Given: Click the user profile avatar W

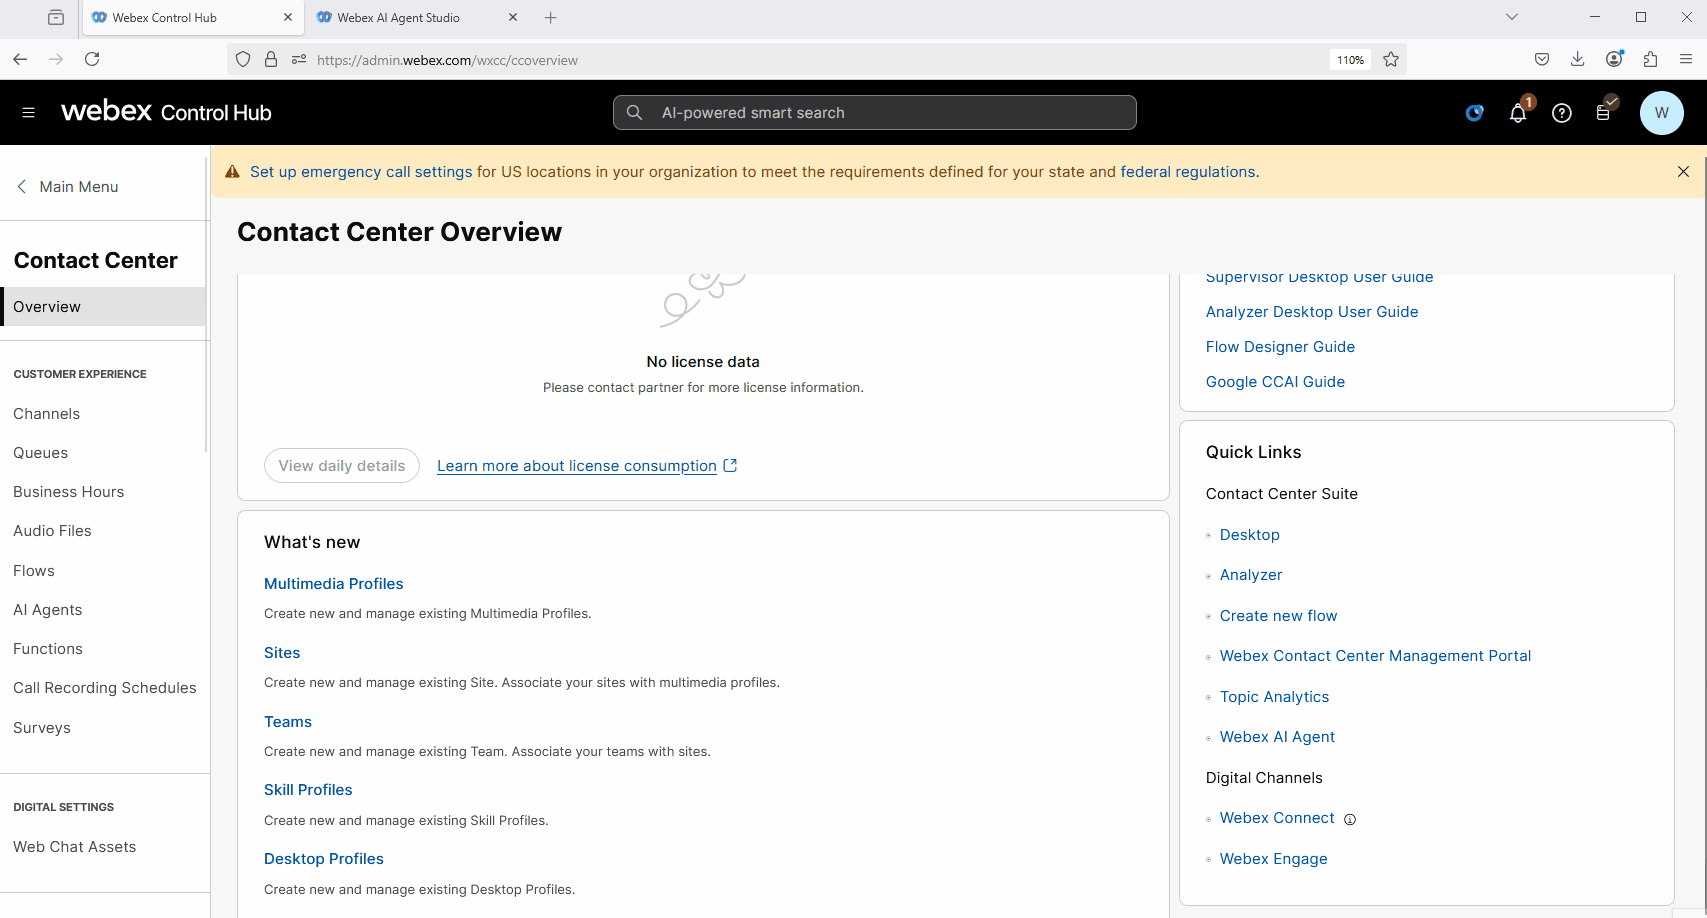Looking at the screenshot, I should click(x=1661, y=113).
